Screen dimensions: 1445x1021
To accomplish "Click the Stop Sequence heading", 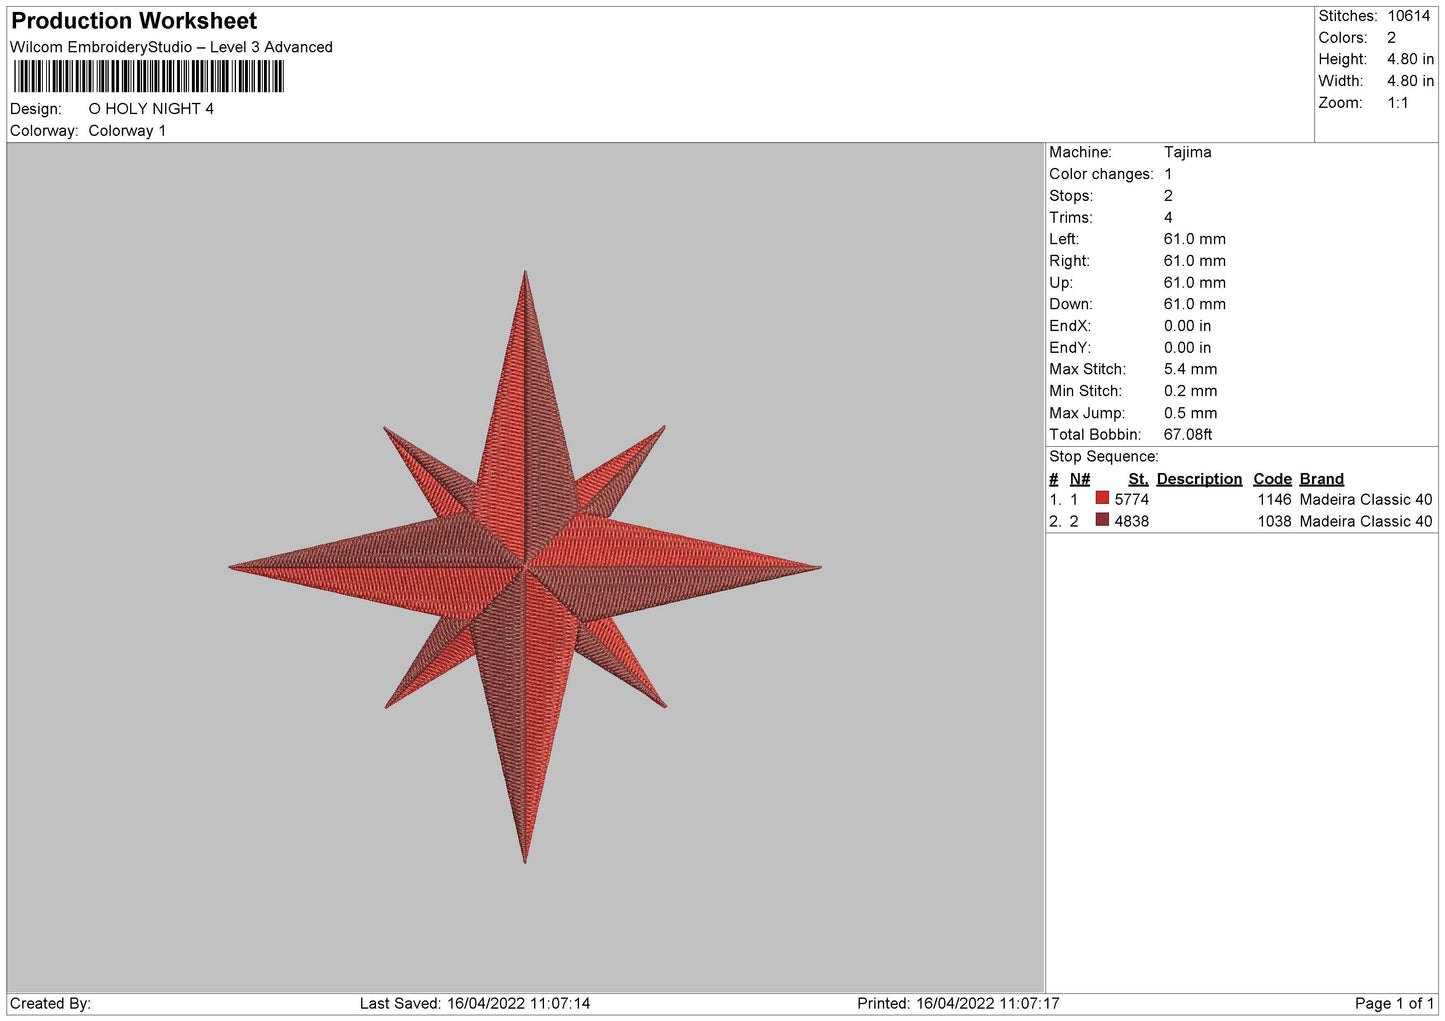I will (x=1103, y=456).
